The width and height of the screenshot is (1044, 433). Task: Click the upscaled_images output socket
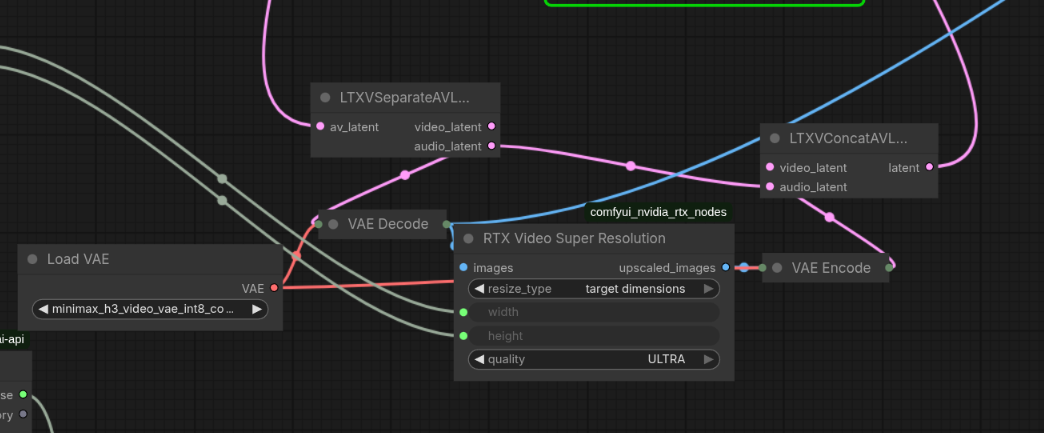coord(726,268)
